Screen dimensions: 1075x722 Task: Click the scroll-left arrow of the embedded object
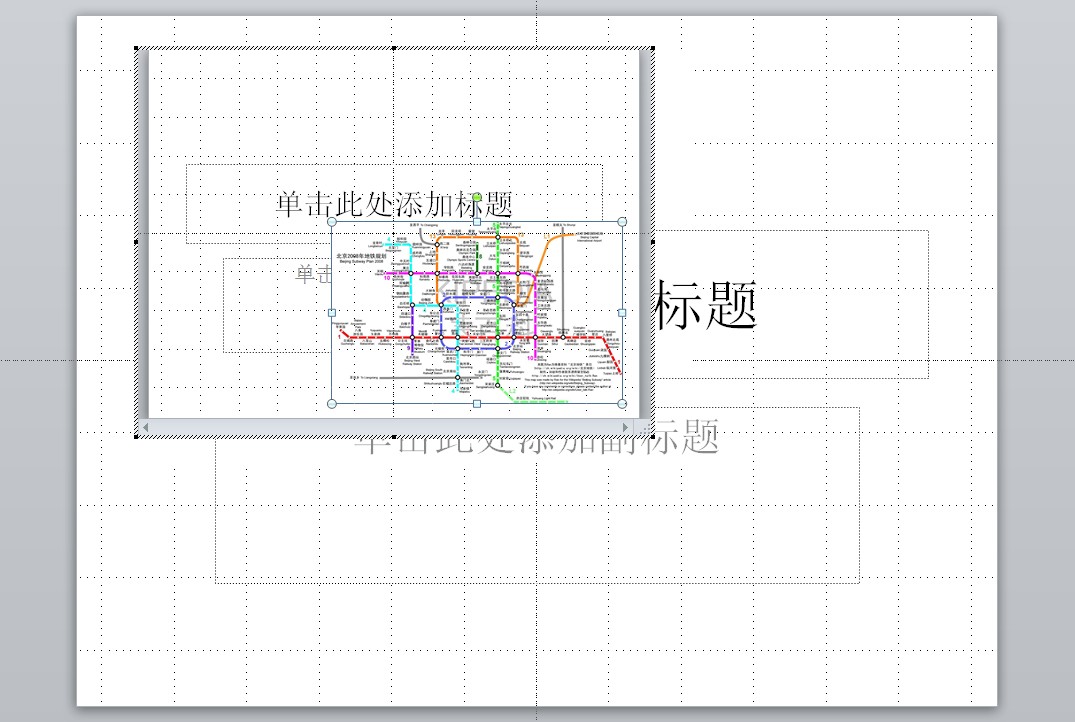click(x=145, y=427)
